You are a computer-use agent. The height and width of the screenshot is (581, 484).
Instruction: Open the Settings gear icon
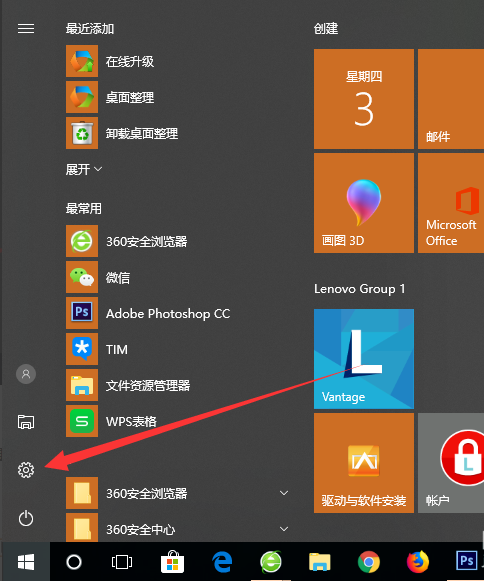[x=26, y=470]
